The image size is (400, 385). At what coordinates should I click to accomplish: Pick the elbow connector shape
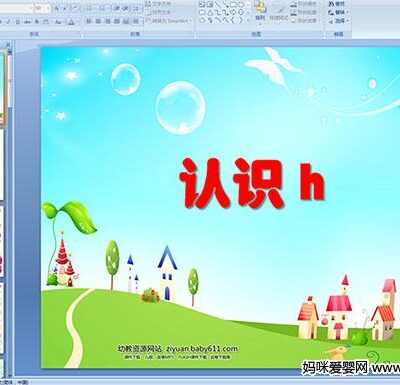click(218, 12)
